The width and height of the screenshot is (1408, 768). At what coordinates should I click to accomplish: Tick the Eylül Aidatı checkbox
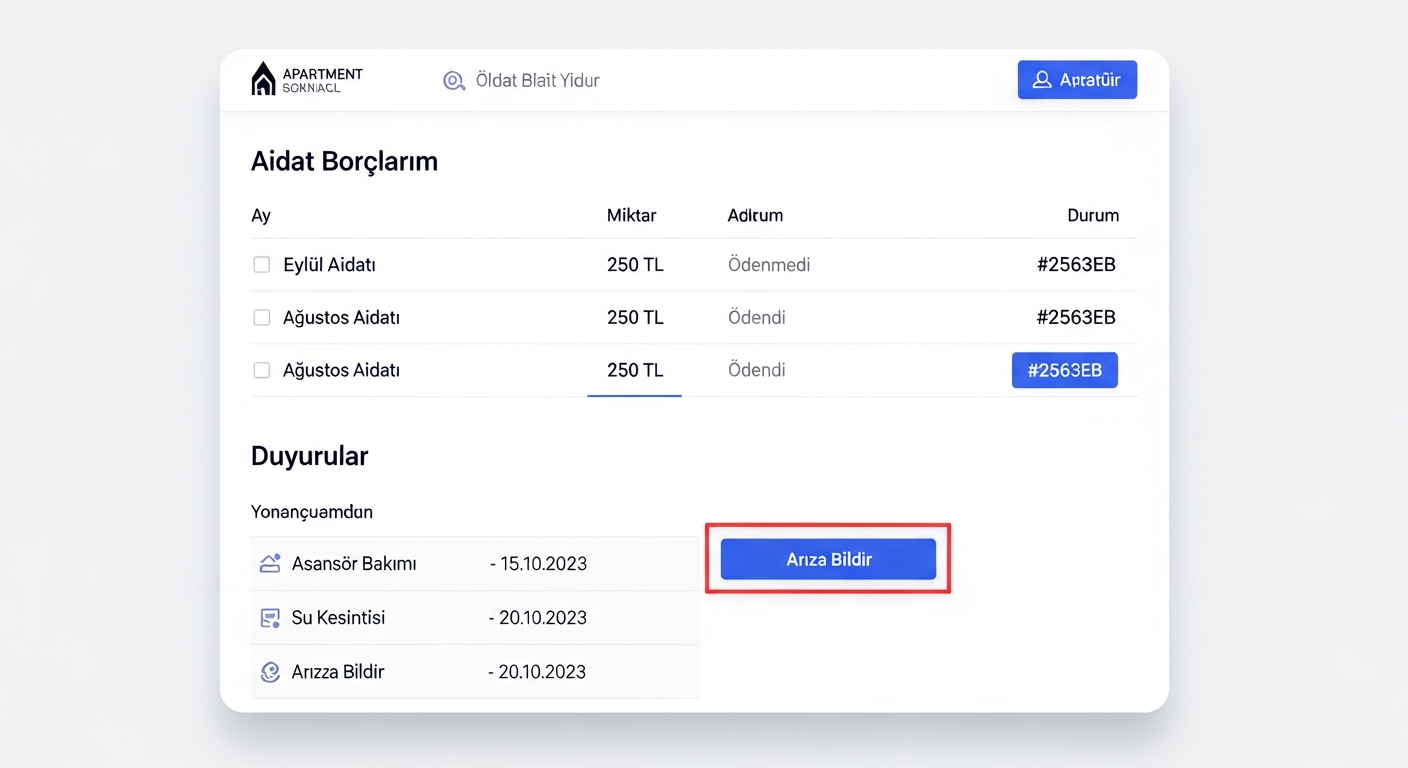[262, 265]
